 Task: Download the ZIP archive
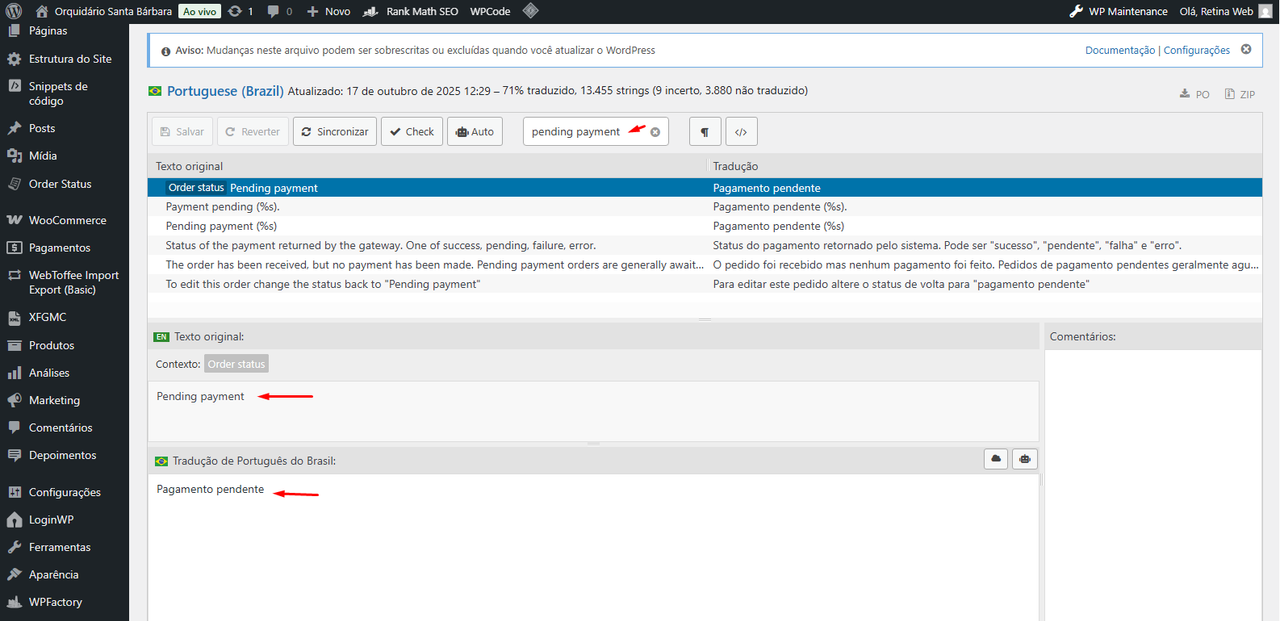pyautogui.click(x=1240, y=94)
